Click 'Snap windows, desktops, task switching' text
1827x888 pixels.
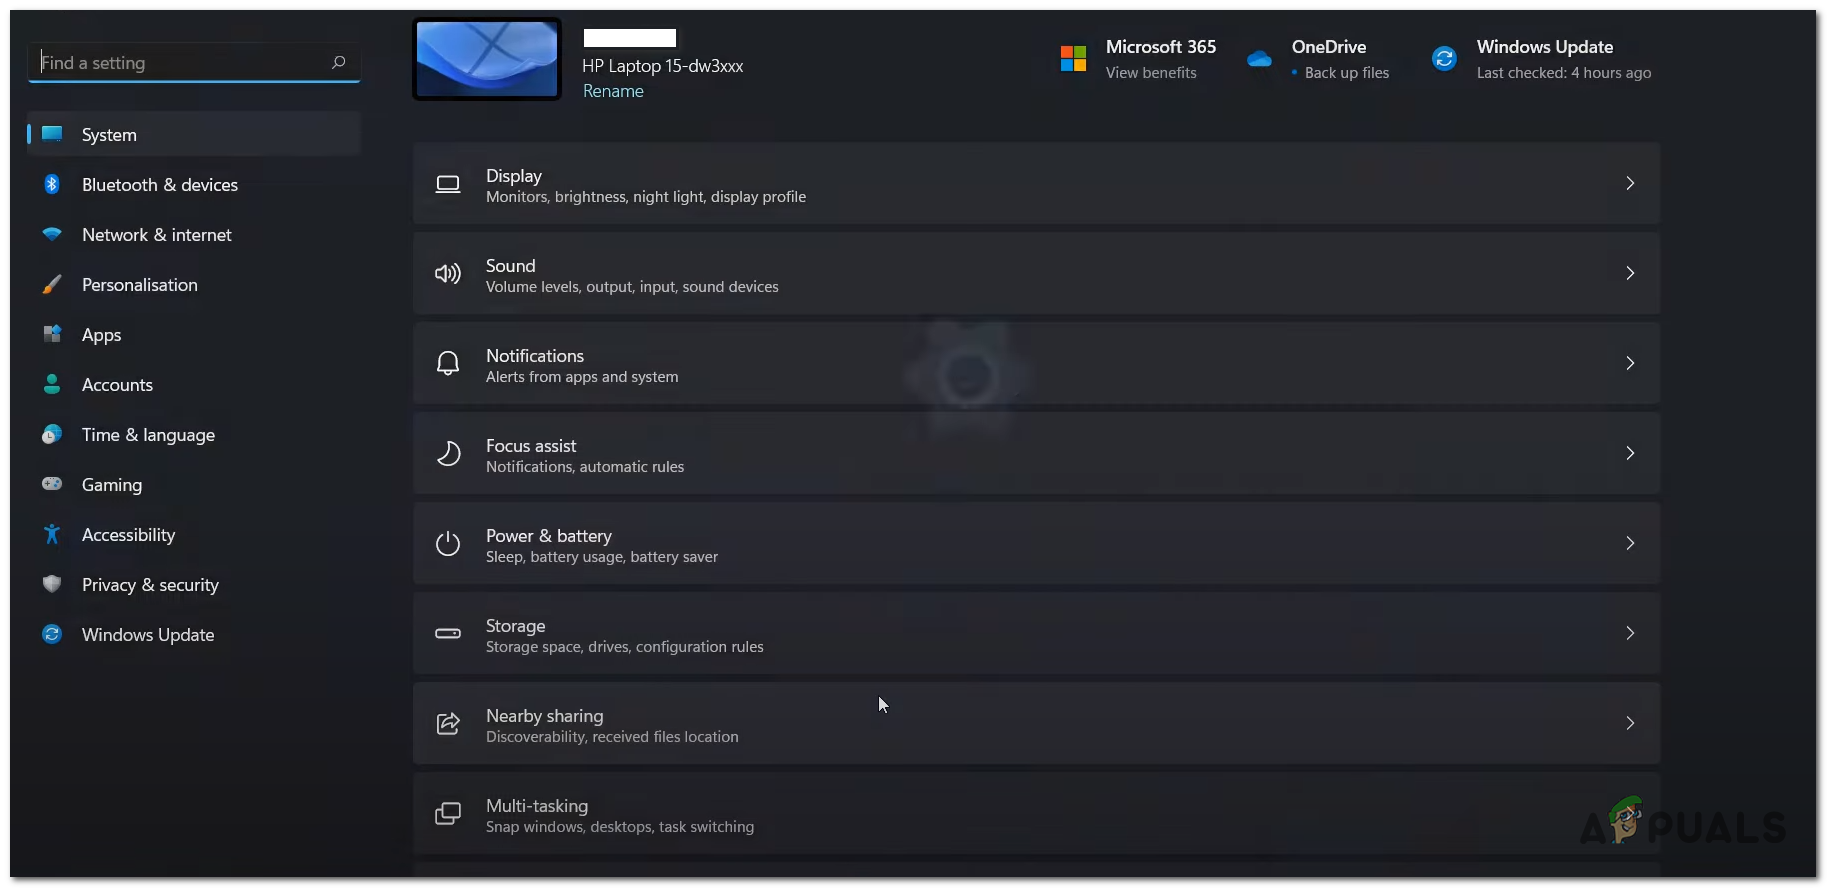620,827
